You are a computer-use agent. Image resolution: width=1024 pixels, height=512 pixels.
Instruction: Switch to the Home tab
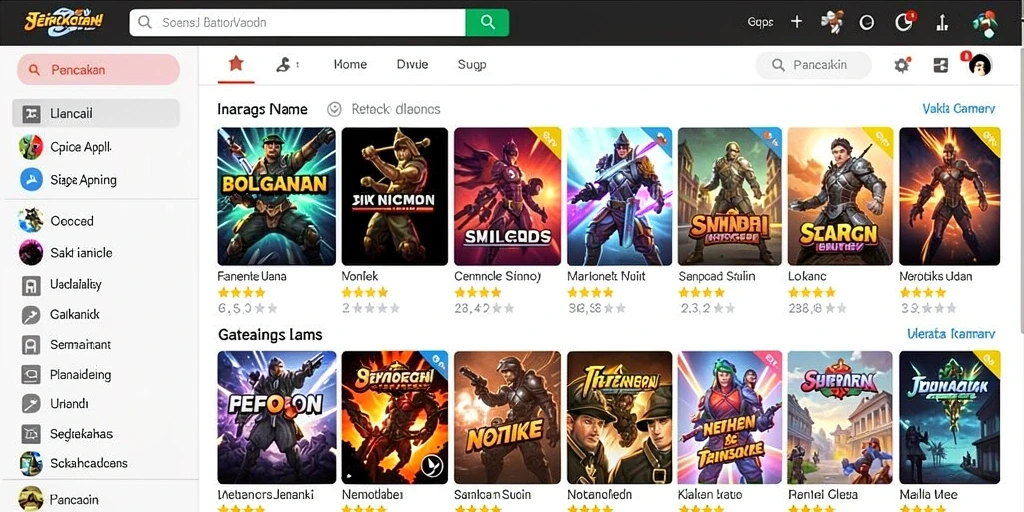click(x=350, y=64)
